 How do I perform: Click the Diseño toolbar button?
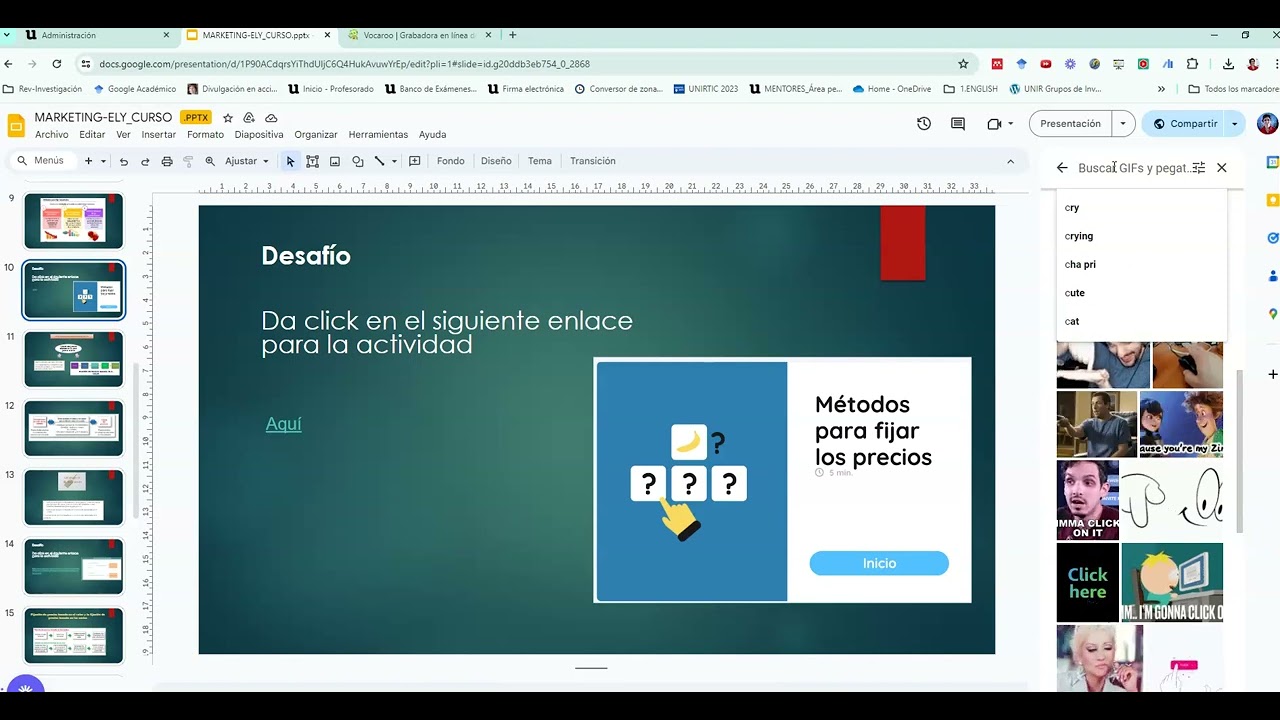pos(496,161)
